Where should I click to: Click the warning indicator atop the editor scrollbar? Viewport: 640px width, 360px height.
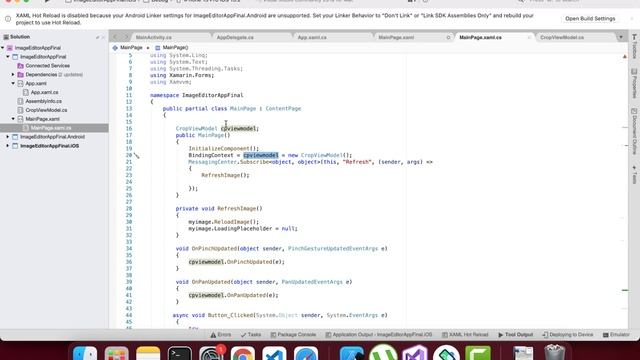click(624, 56)
